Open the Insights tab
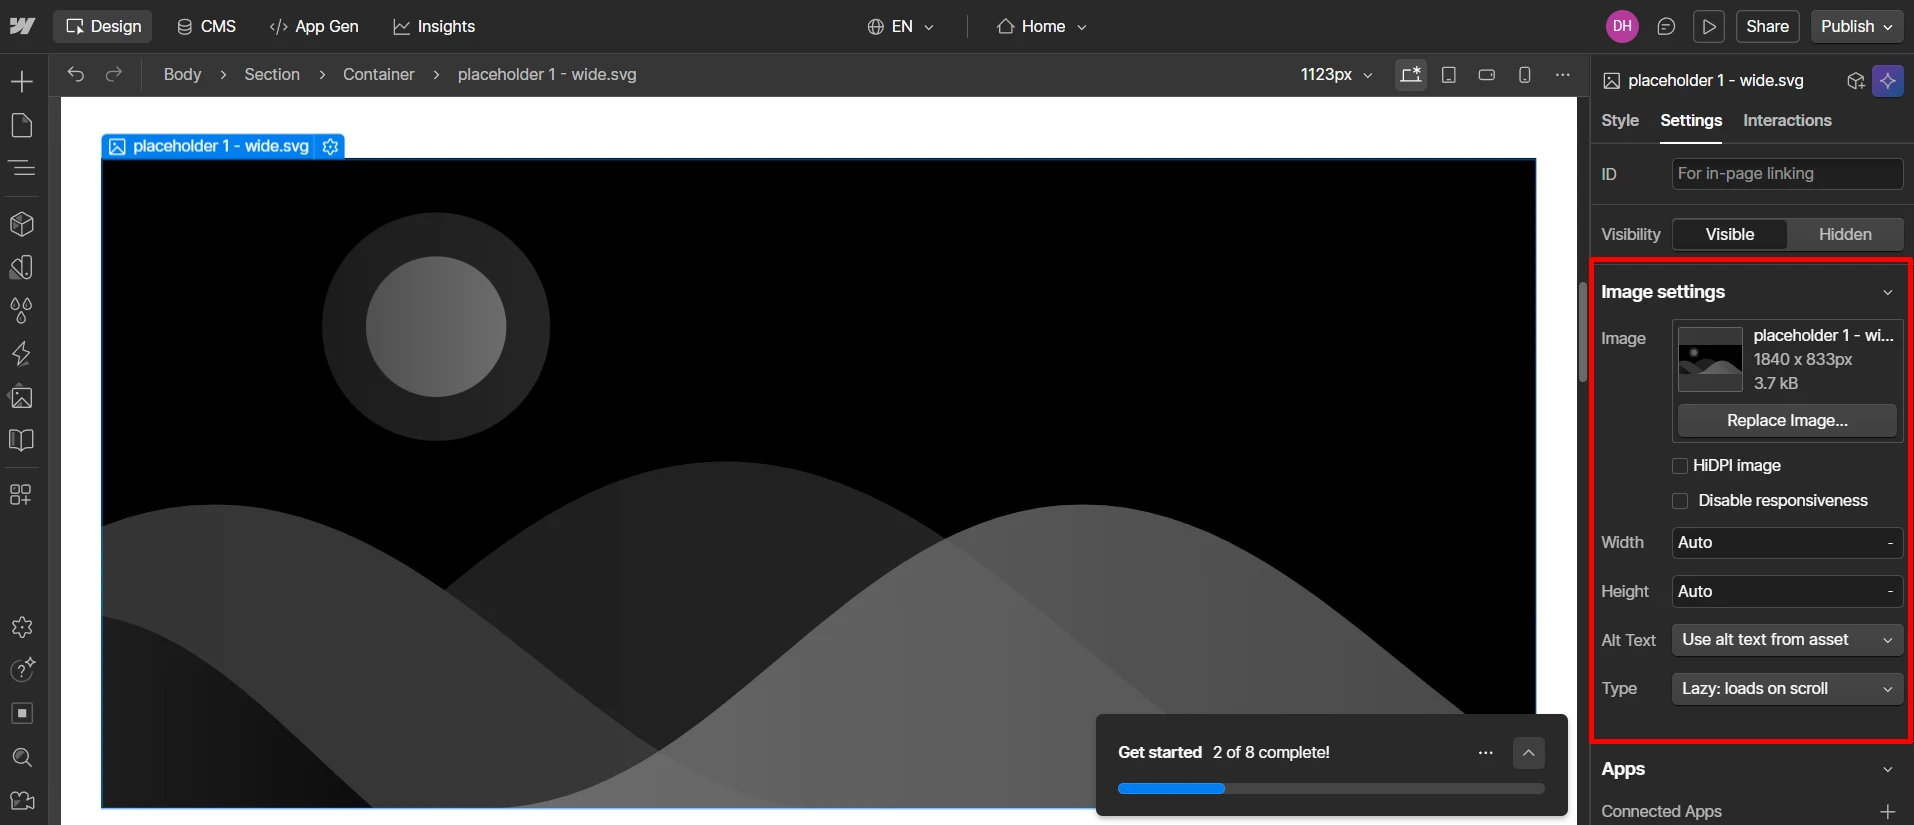Image resolution: width=1914 pixels, height=825 pixels. coord(434,27)
